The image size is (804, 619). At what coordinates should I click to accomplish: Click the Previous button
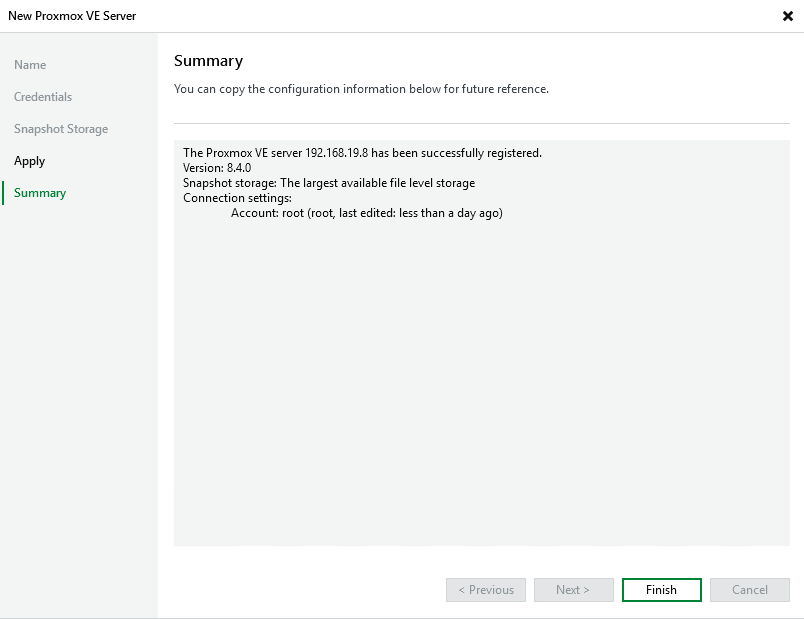[486, 590]
